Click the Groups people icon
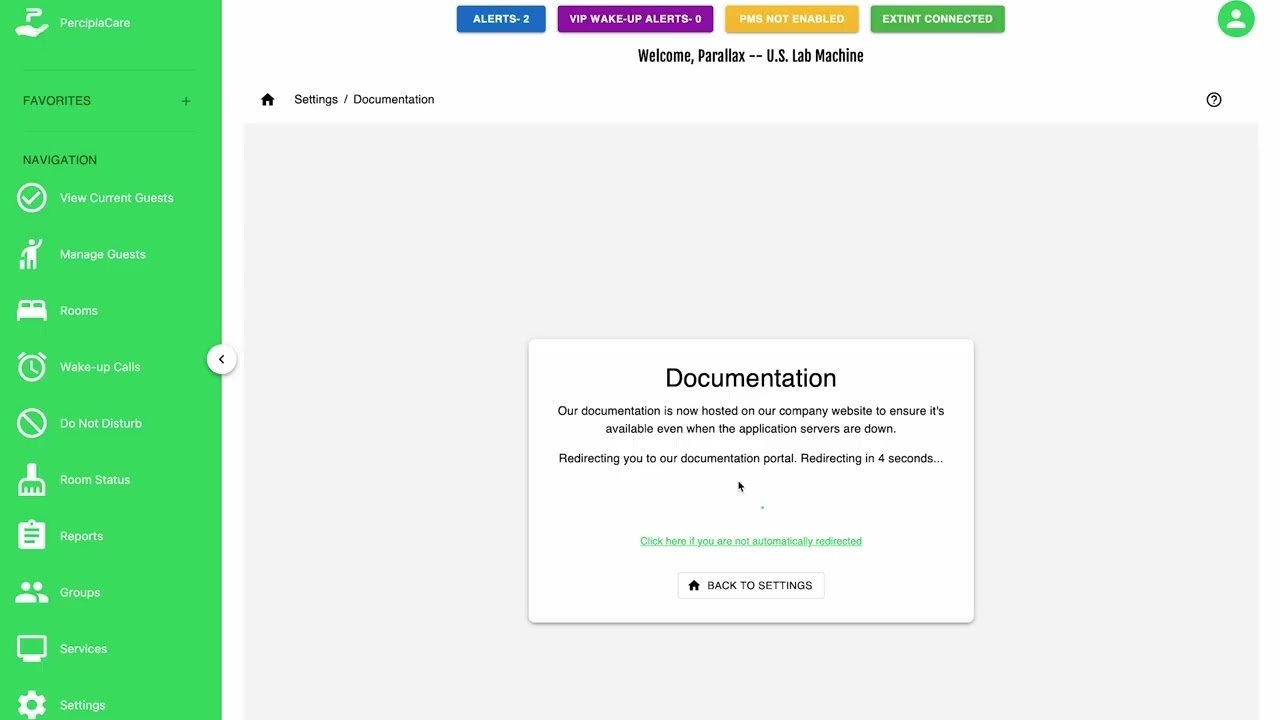Viewport: 1280px width, 720px height. tap(32, 592)
